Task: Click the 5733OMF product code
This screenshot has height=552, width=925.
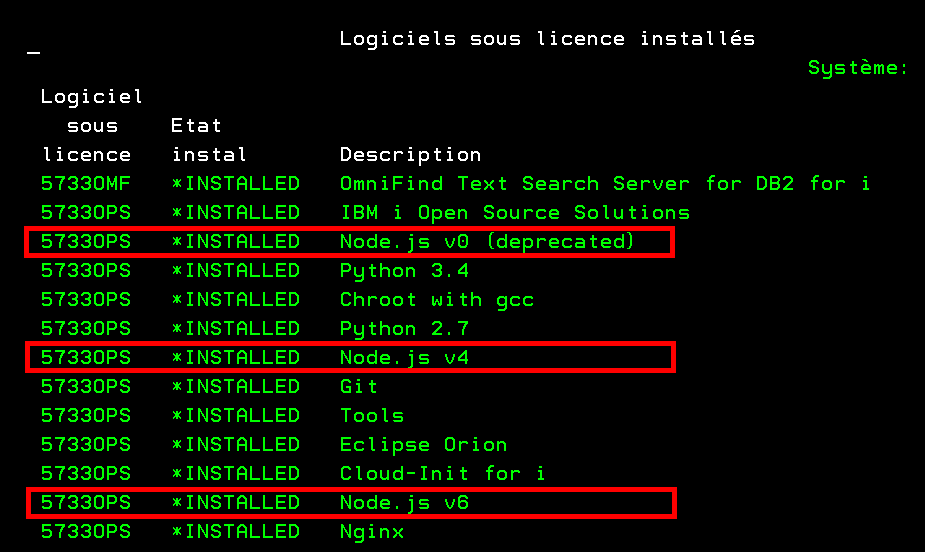Action: coord(86,184)
